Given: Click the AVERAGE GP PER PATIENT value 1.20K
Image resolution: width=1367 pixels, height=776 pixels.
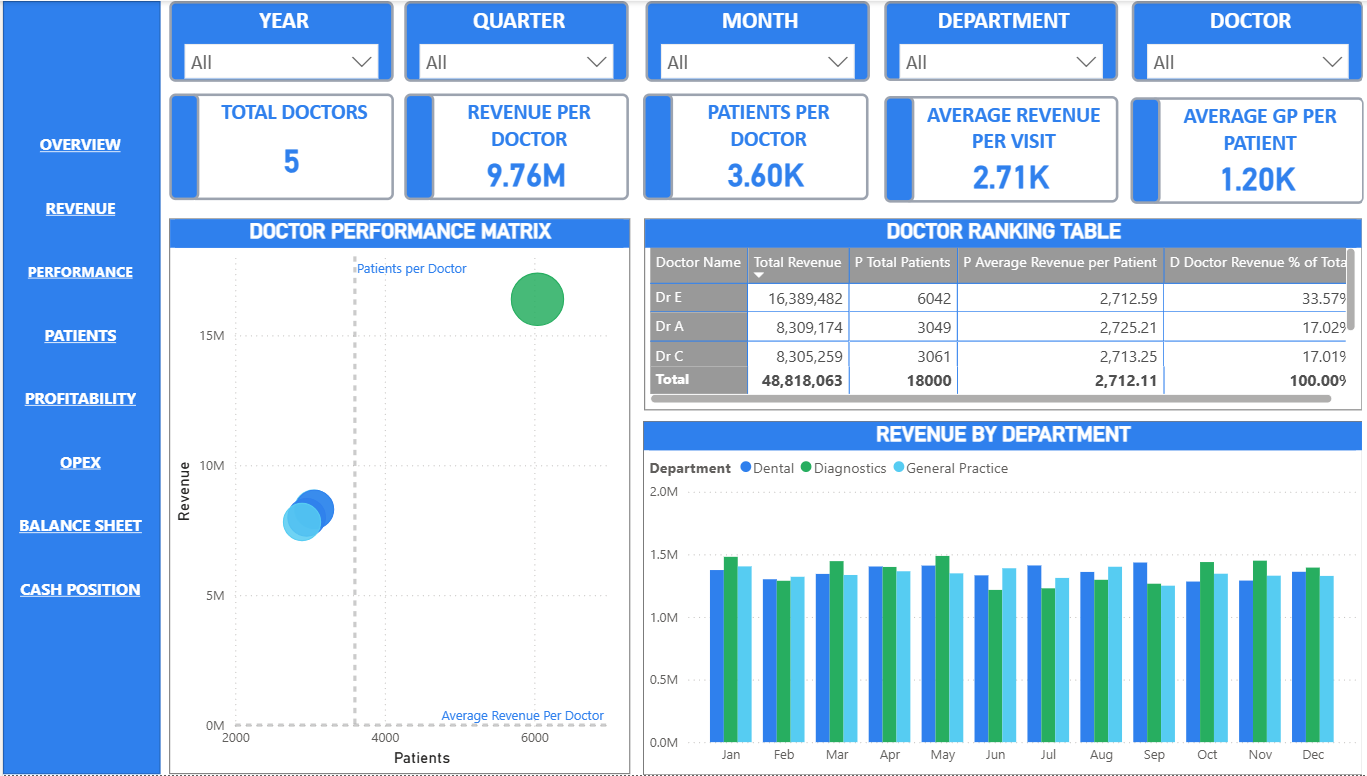Looking at the screenshot, I should pos(1258,180).
